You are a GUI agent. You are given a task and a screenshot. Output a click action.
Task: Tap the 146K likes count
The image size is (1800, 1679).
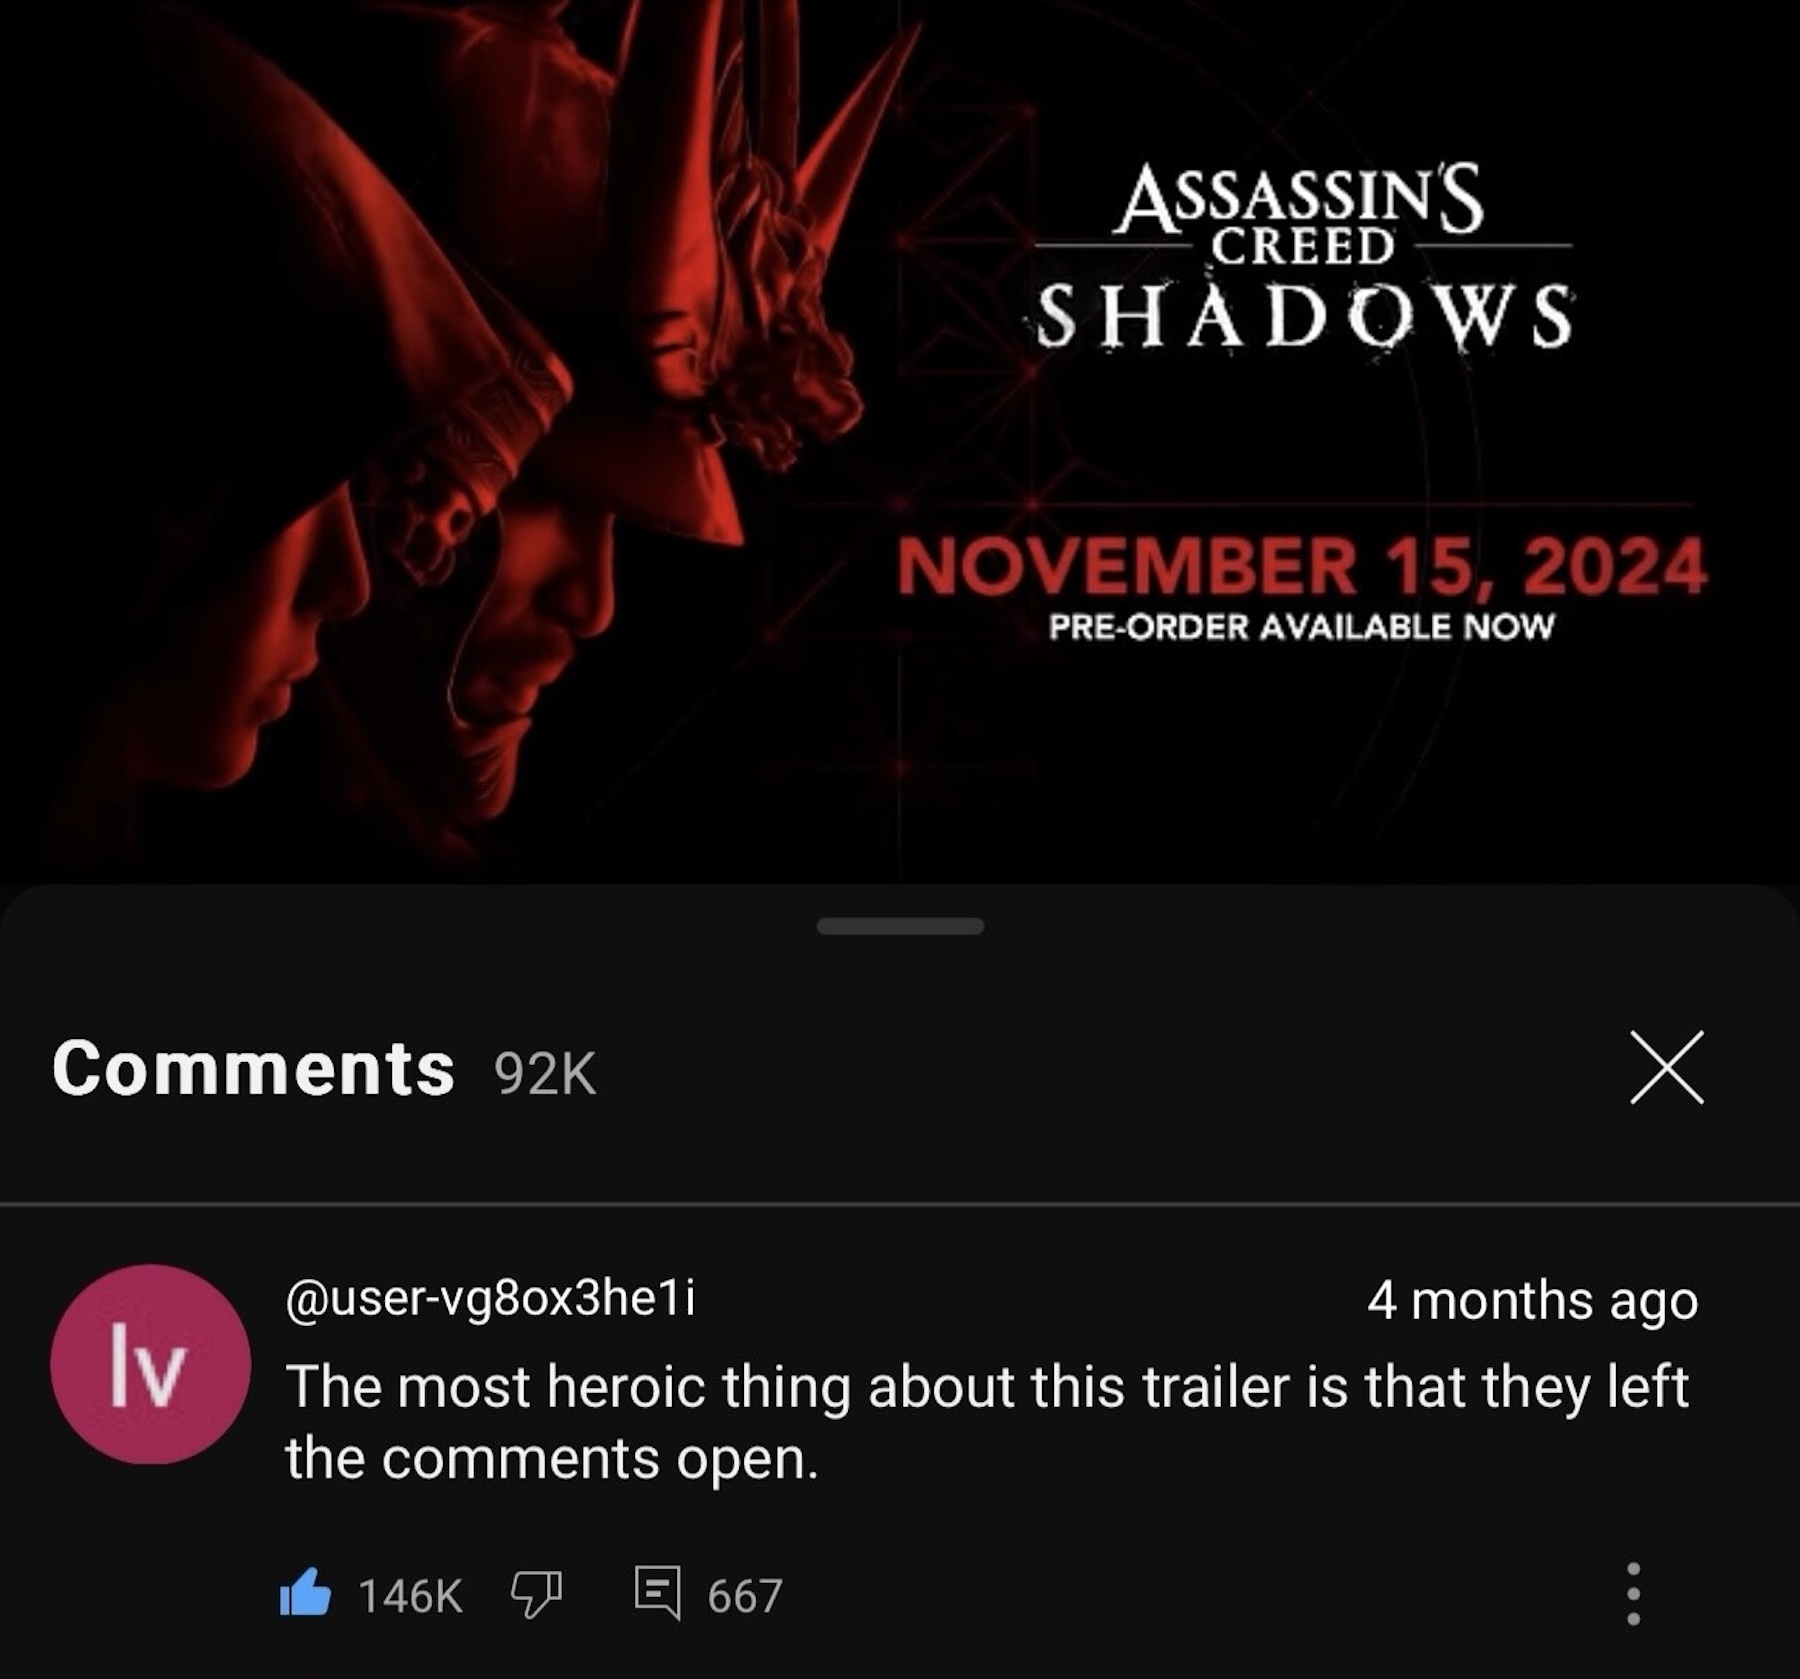coord(410,1595)
